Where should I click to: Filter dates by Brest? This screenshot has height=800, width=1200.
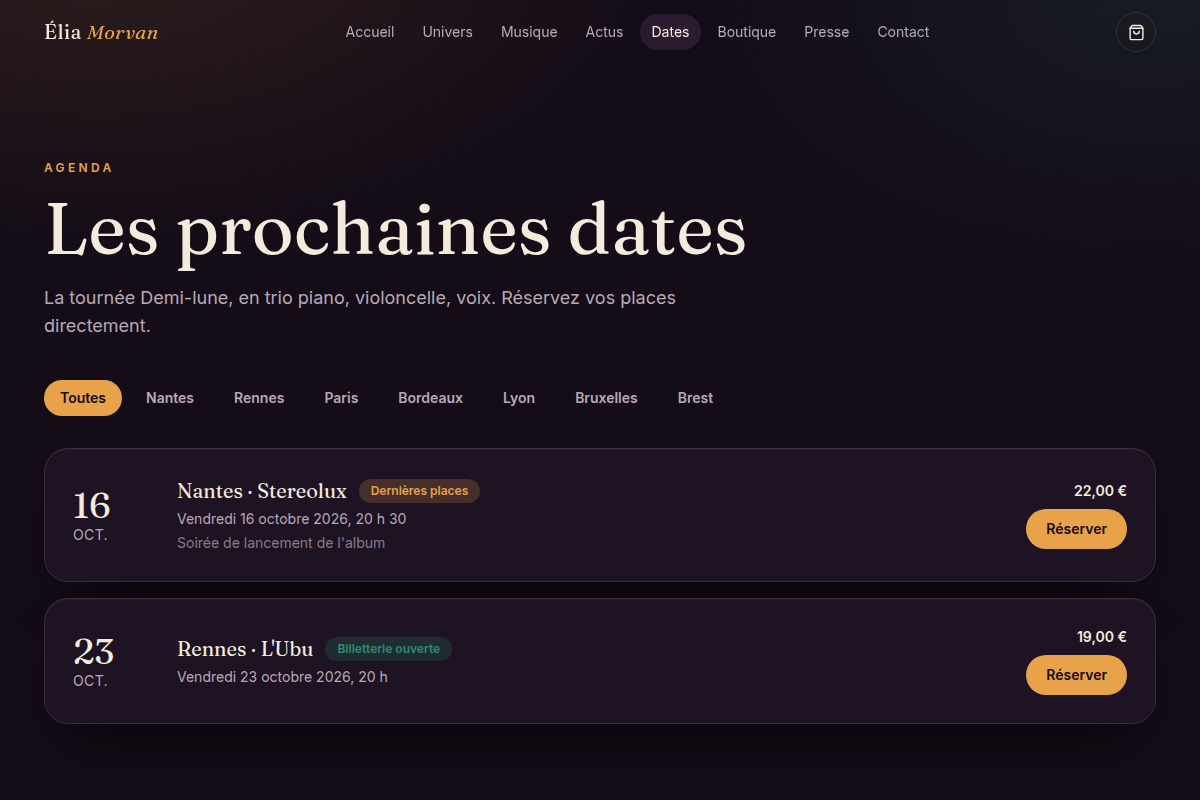pos(695,398)
